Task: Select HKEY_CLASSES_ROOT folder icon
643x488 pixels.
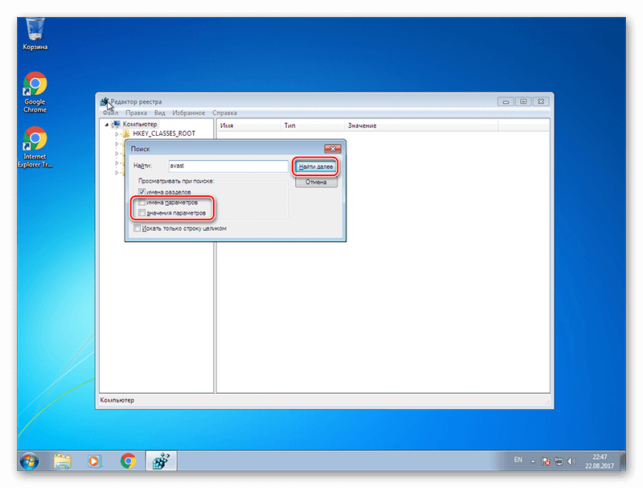Action: click(126, 134)
